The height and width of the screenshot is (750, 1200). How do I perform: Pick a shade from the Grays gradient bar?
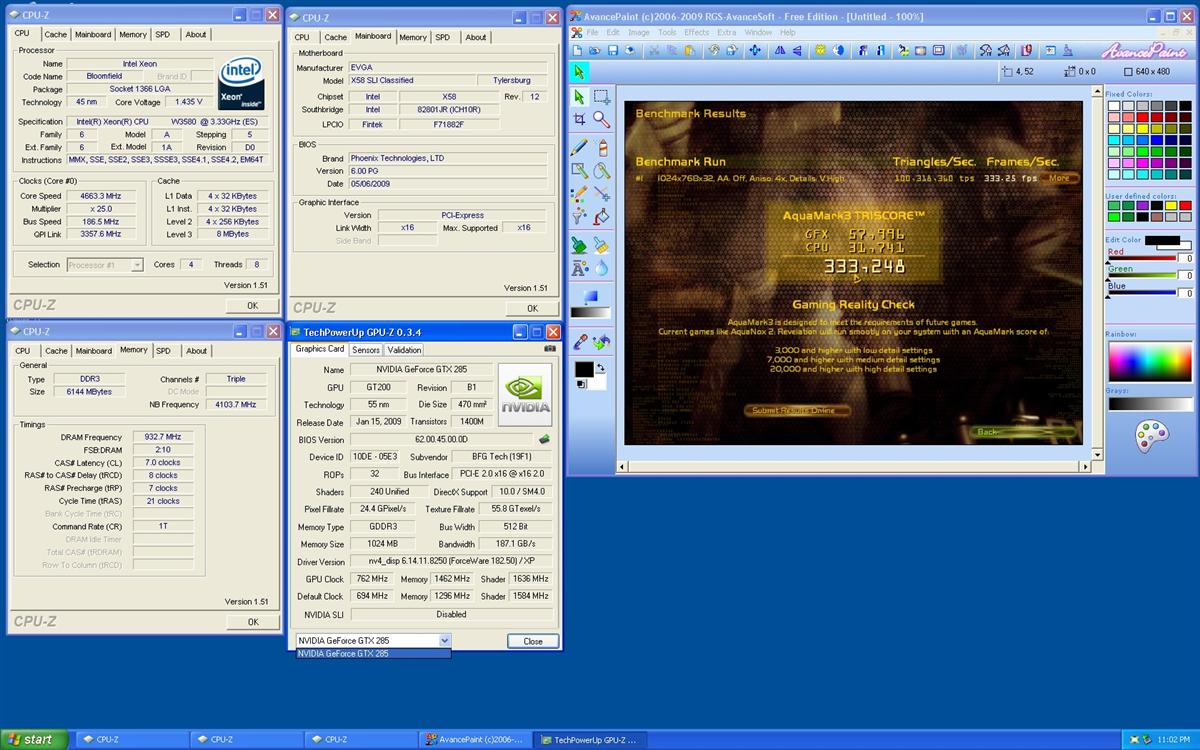point(1149,404)
